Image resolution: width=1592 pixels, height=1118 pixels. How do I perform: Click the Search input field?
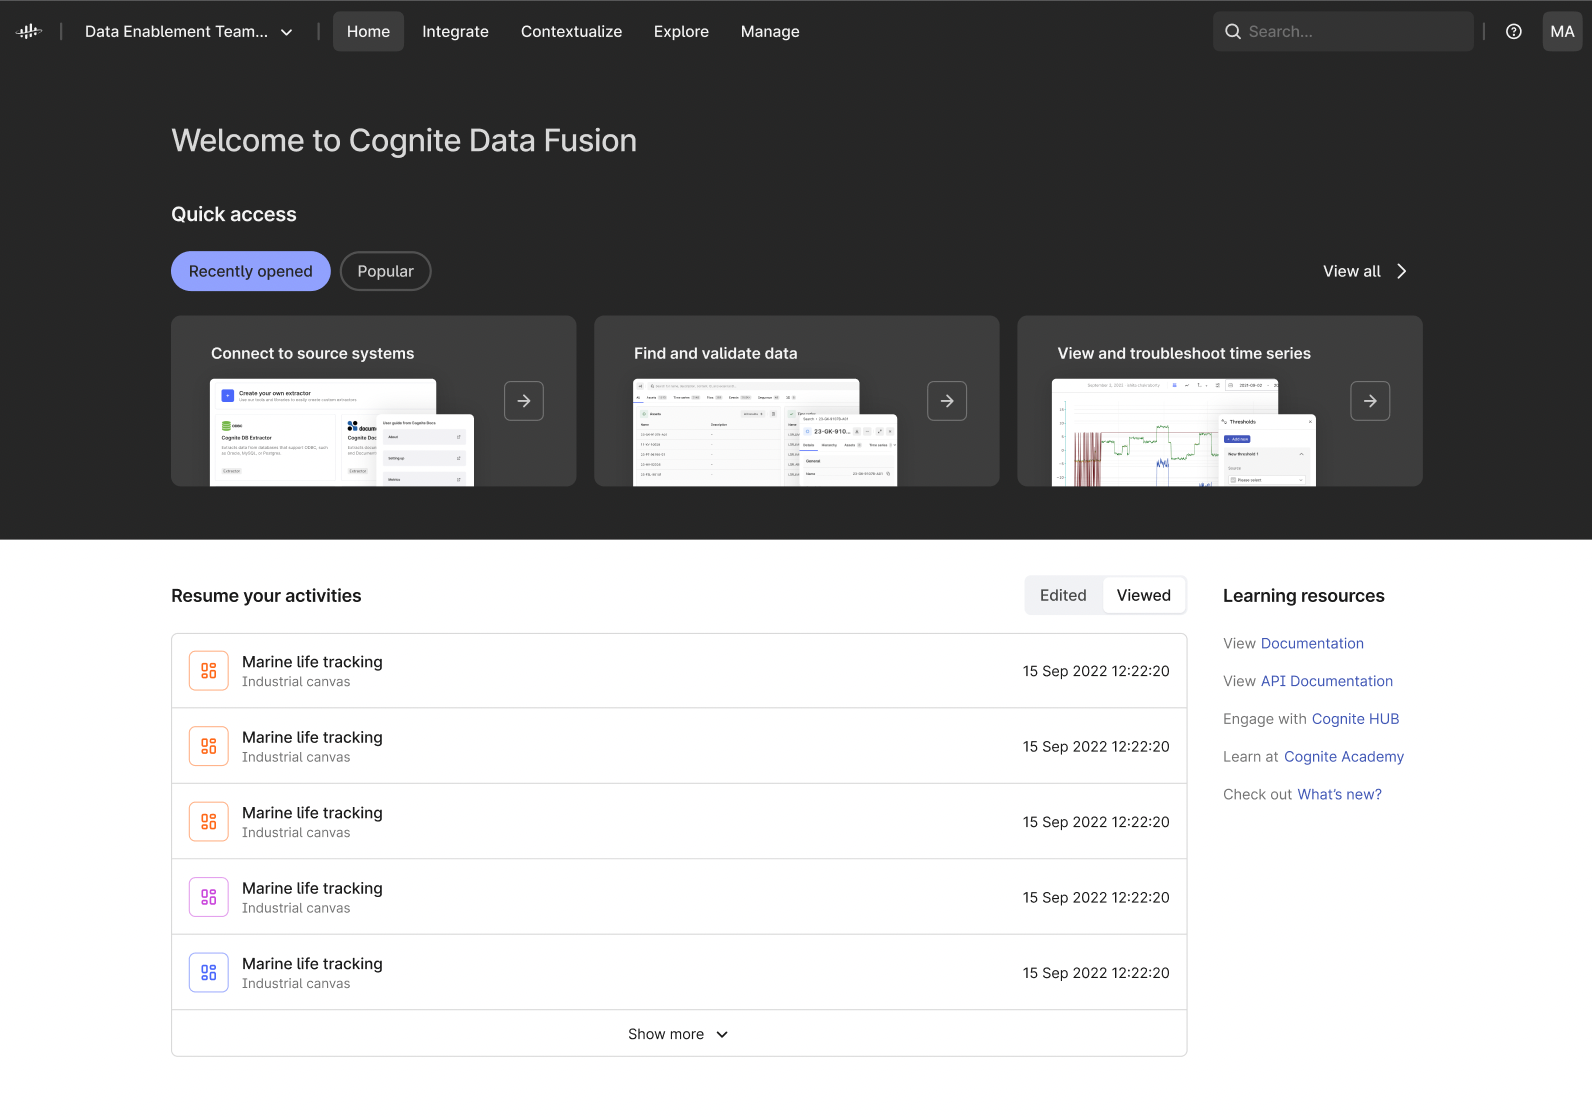point(1343,31)
